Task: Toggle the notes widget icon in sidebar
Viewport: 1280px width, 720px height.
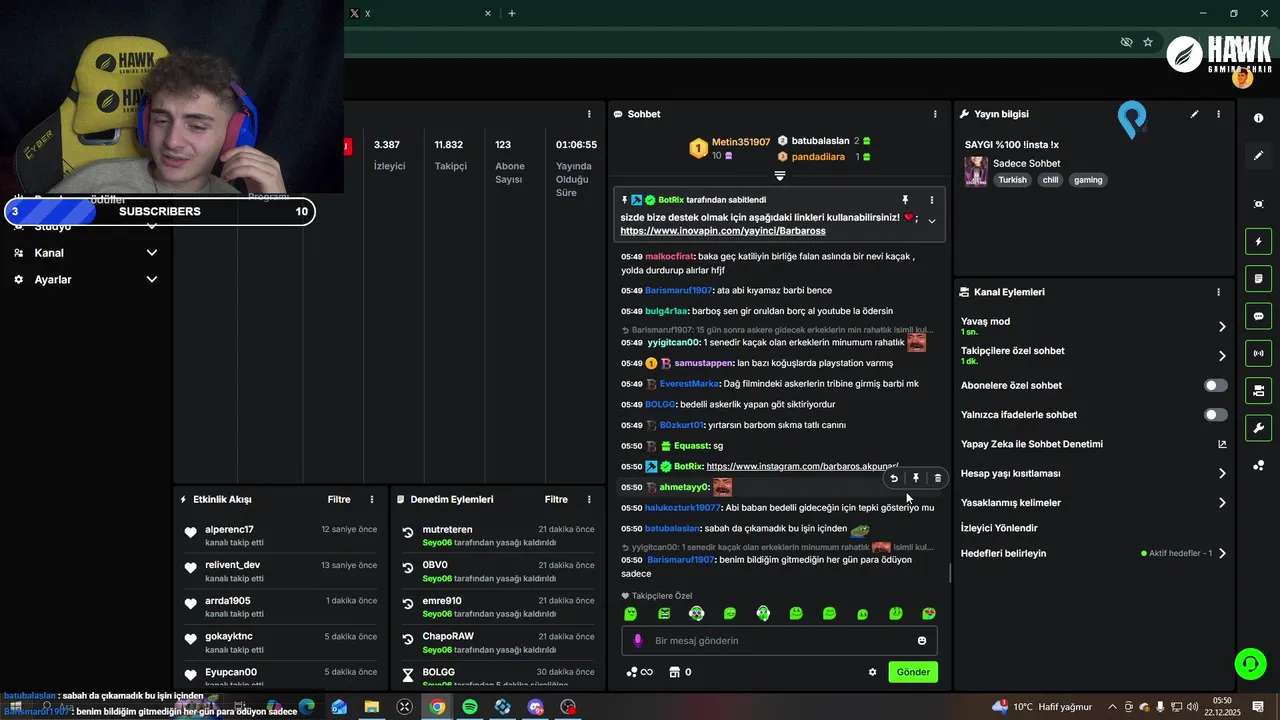Action: point(1258,278)
